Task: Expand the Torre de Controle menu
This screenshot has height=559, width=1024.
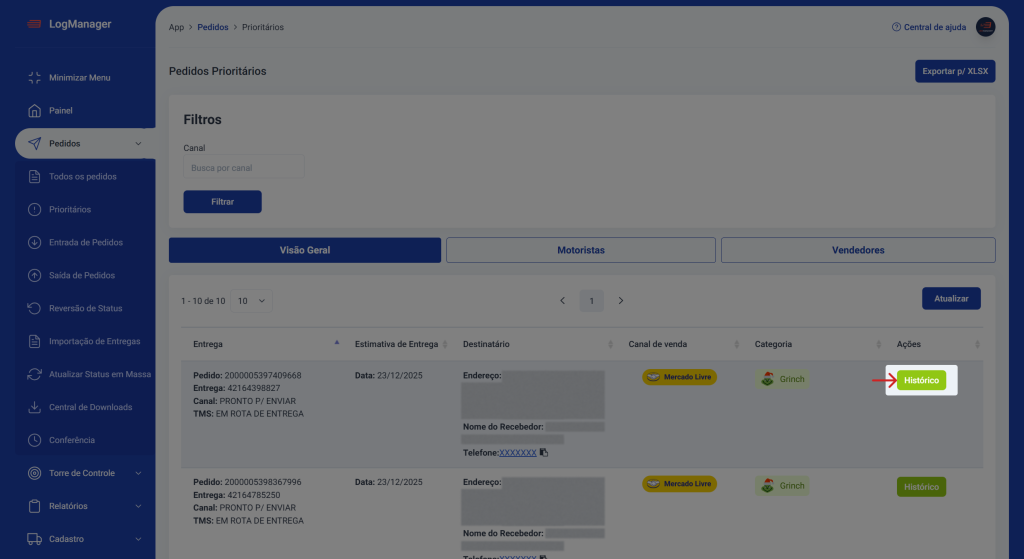Action: (x=138, y=473)
